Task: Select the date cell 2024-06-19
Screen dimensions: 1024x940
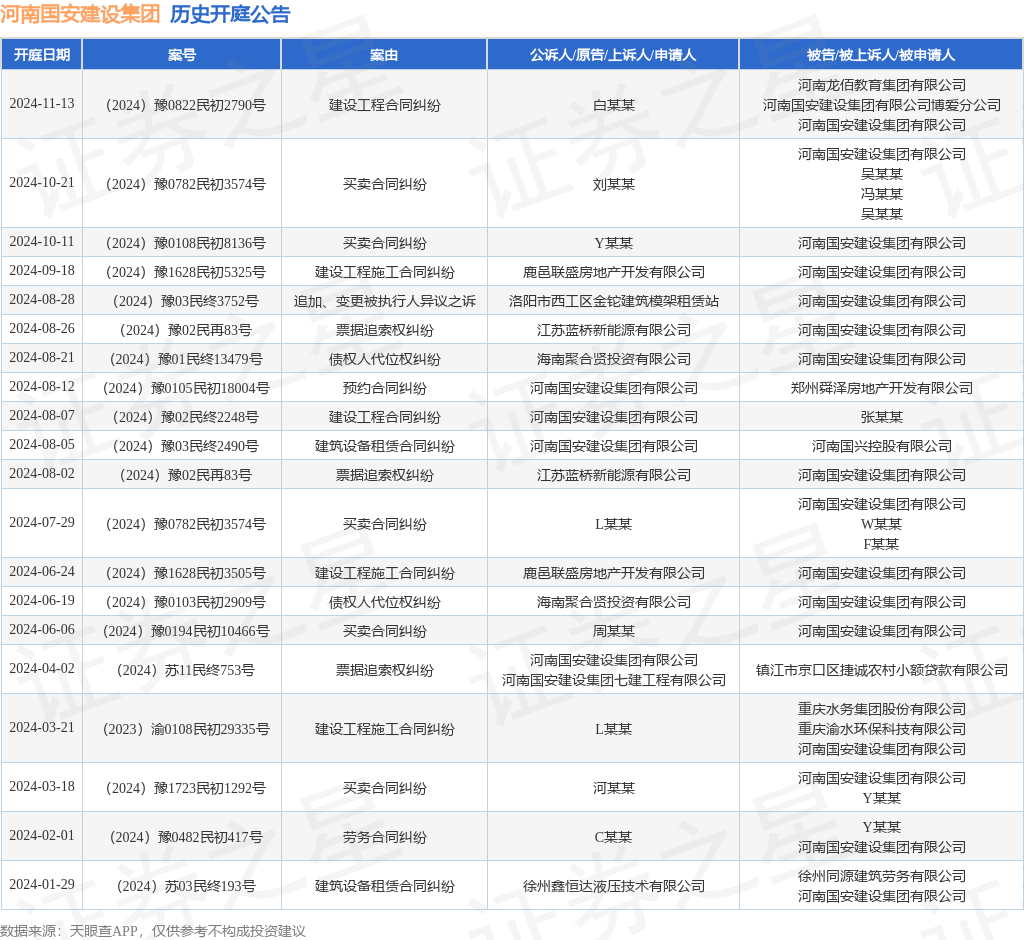Action: click(x=42, y=600)
